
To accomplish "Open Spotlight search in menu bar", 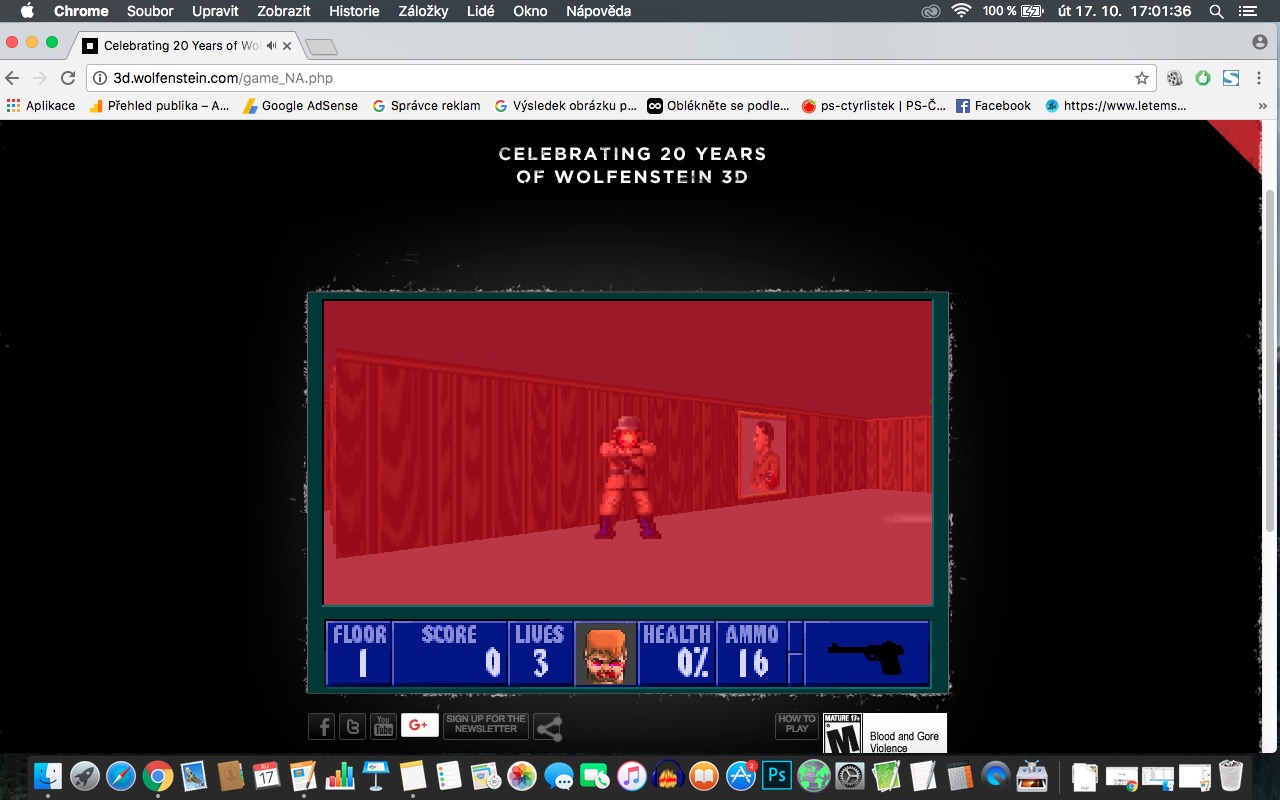I will tap(1216, 11).
